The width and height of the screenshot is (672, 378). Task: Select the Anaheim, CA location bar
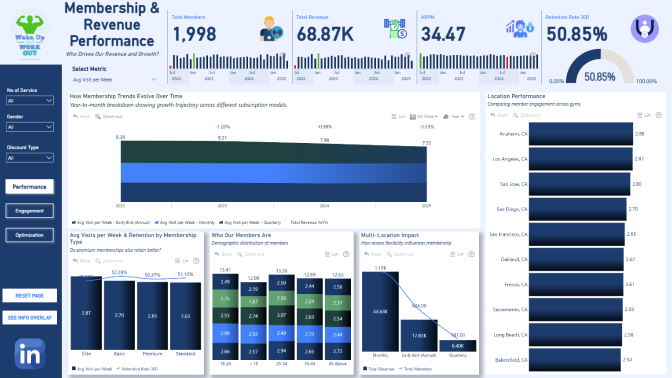(x=581, y=134)
